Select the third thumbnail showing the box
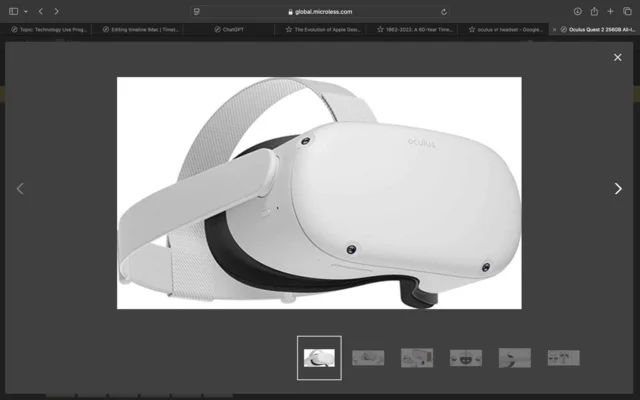 417,358
